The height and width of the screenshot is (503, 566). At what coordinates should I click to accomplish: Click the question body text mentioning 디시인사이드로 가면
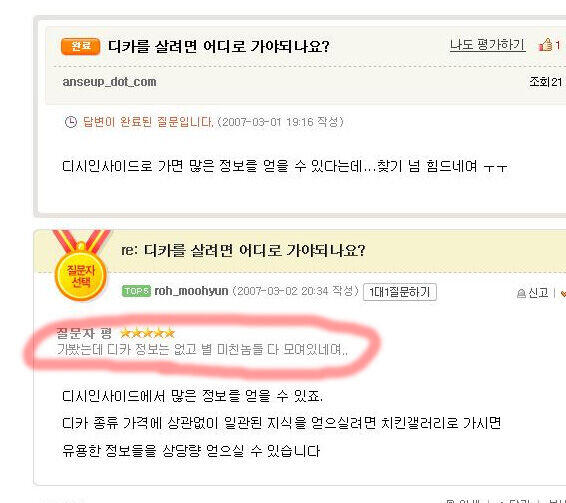click(x=285, y=166)
